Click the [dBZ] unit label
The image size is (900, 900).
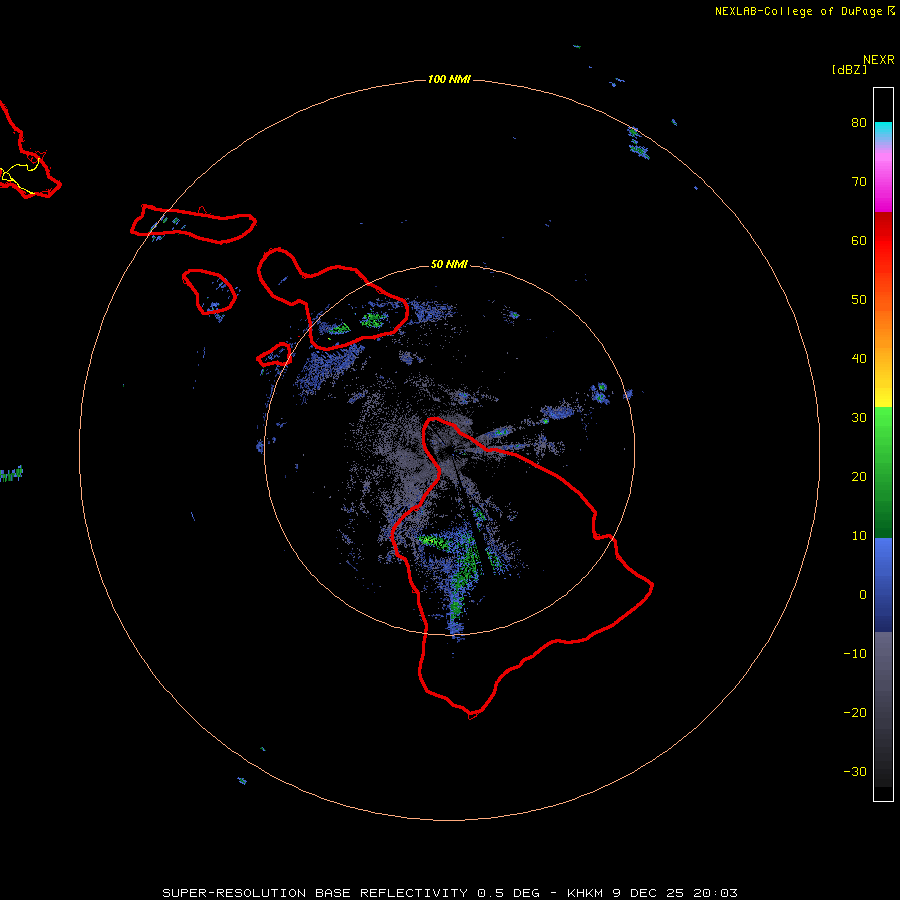849,69
